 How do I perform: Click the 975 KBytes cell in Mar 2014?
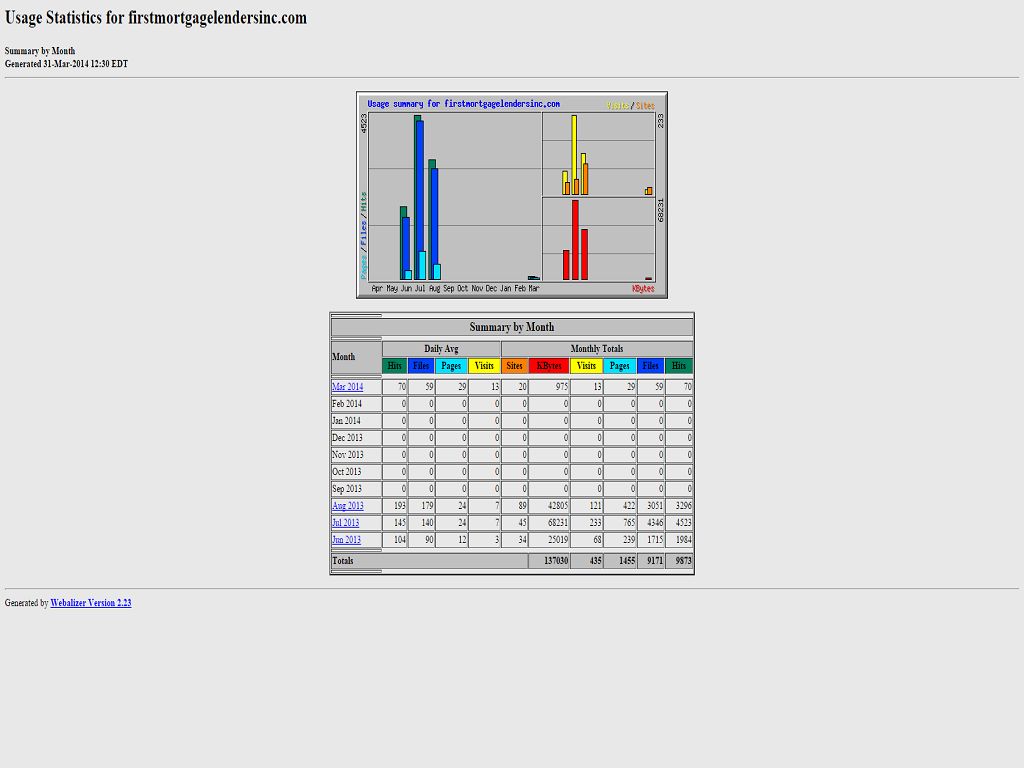(549, 387)
